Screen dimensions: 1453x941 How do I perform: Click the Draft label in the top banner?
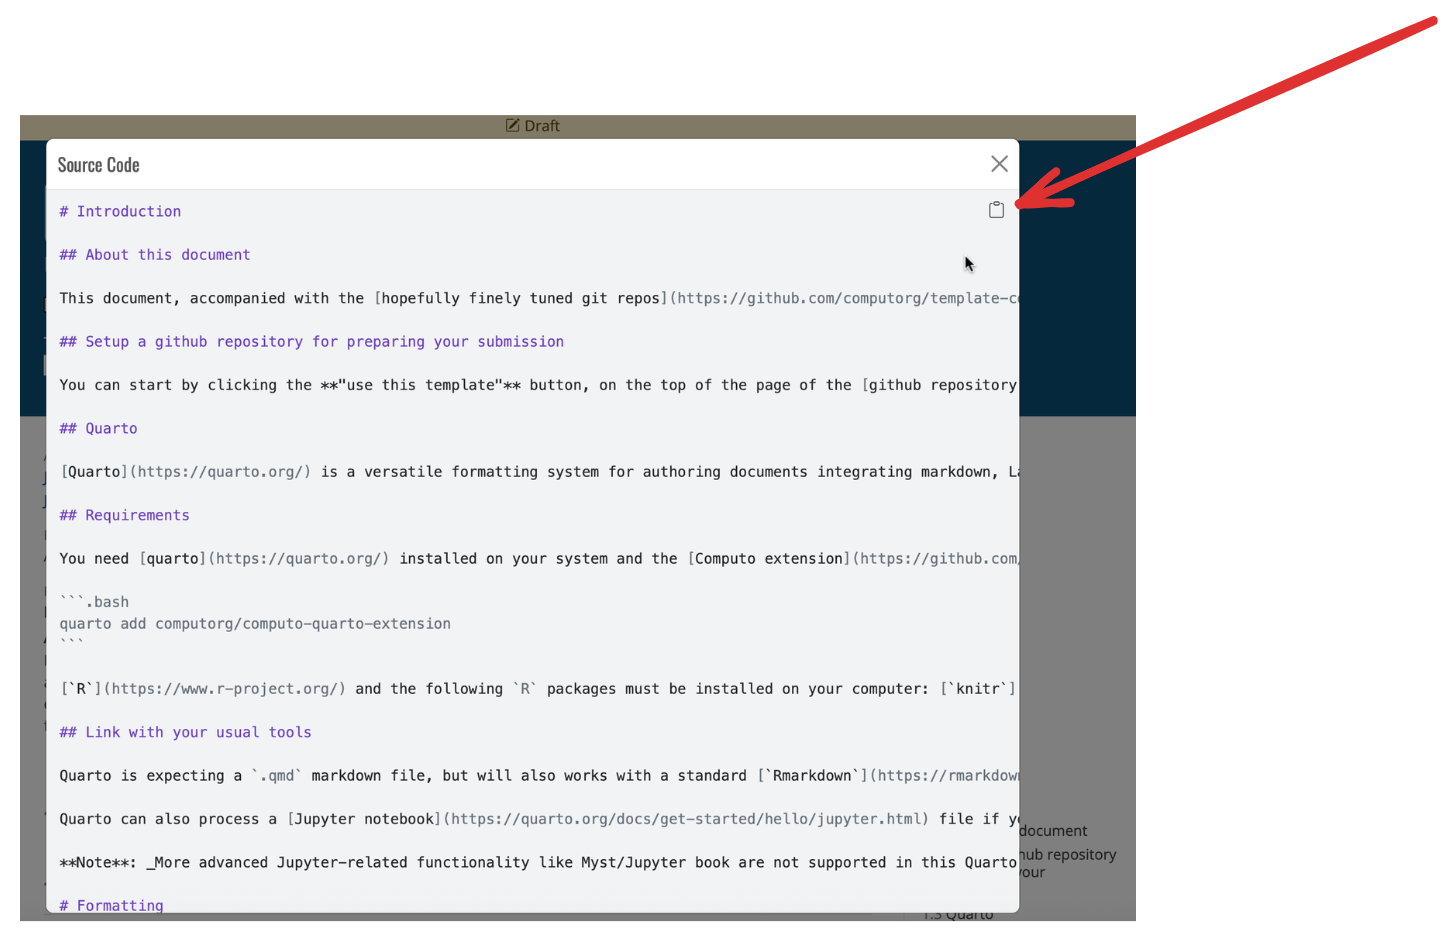542,126
